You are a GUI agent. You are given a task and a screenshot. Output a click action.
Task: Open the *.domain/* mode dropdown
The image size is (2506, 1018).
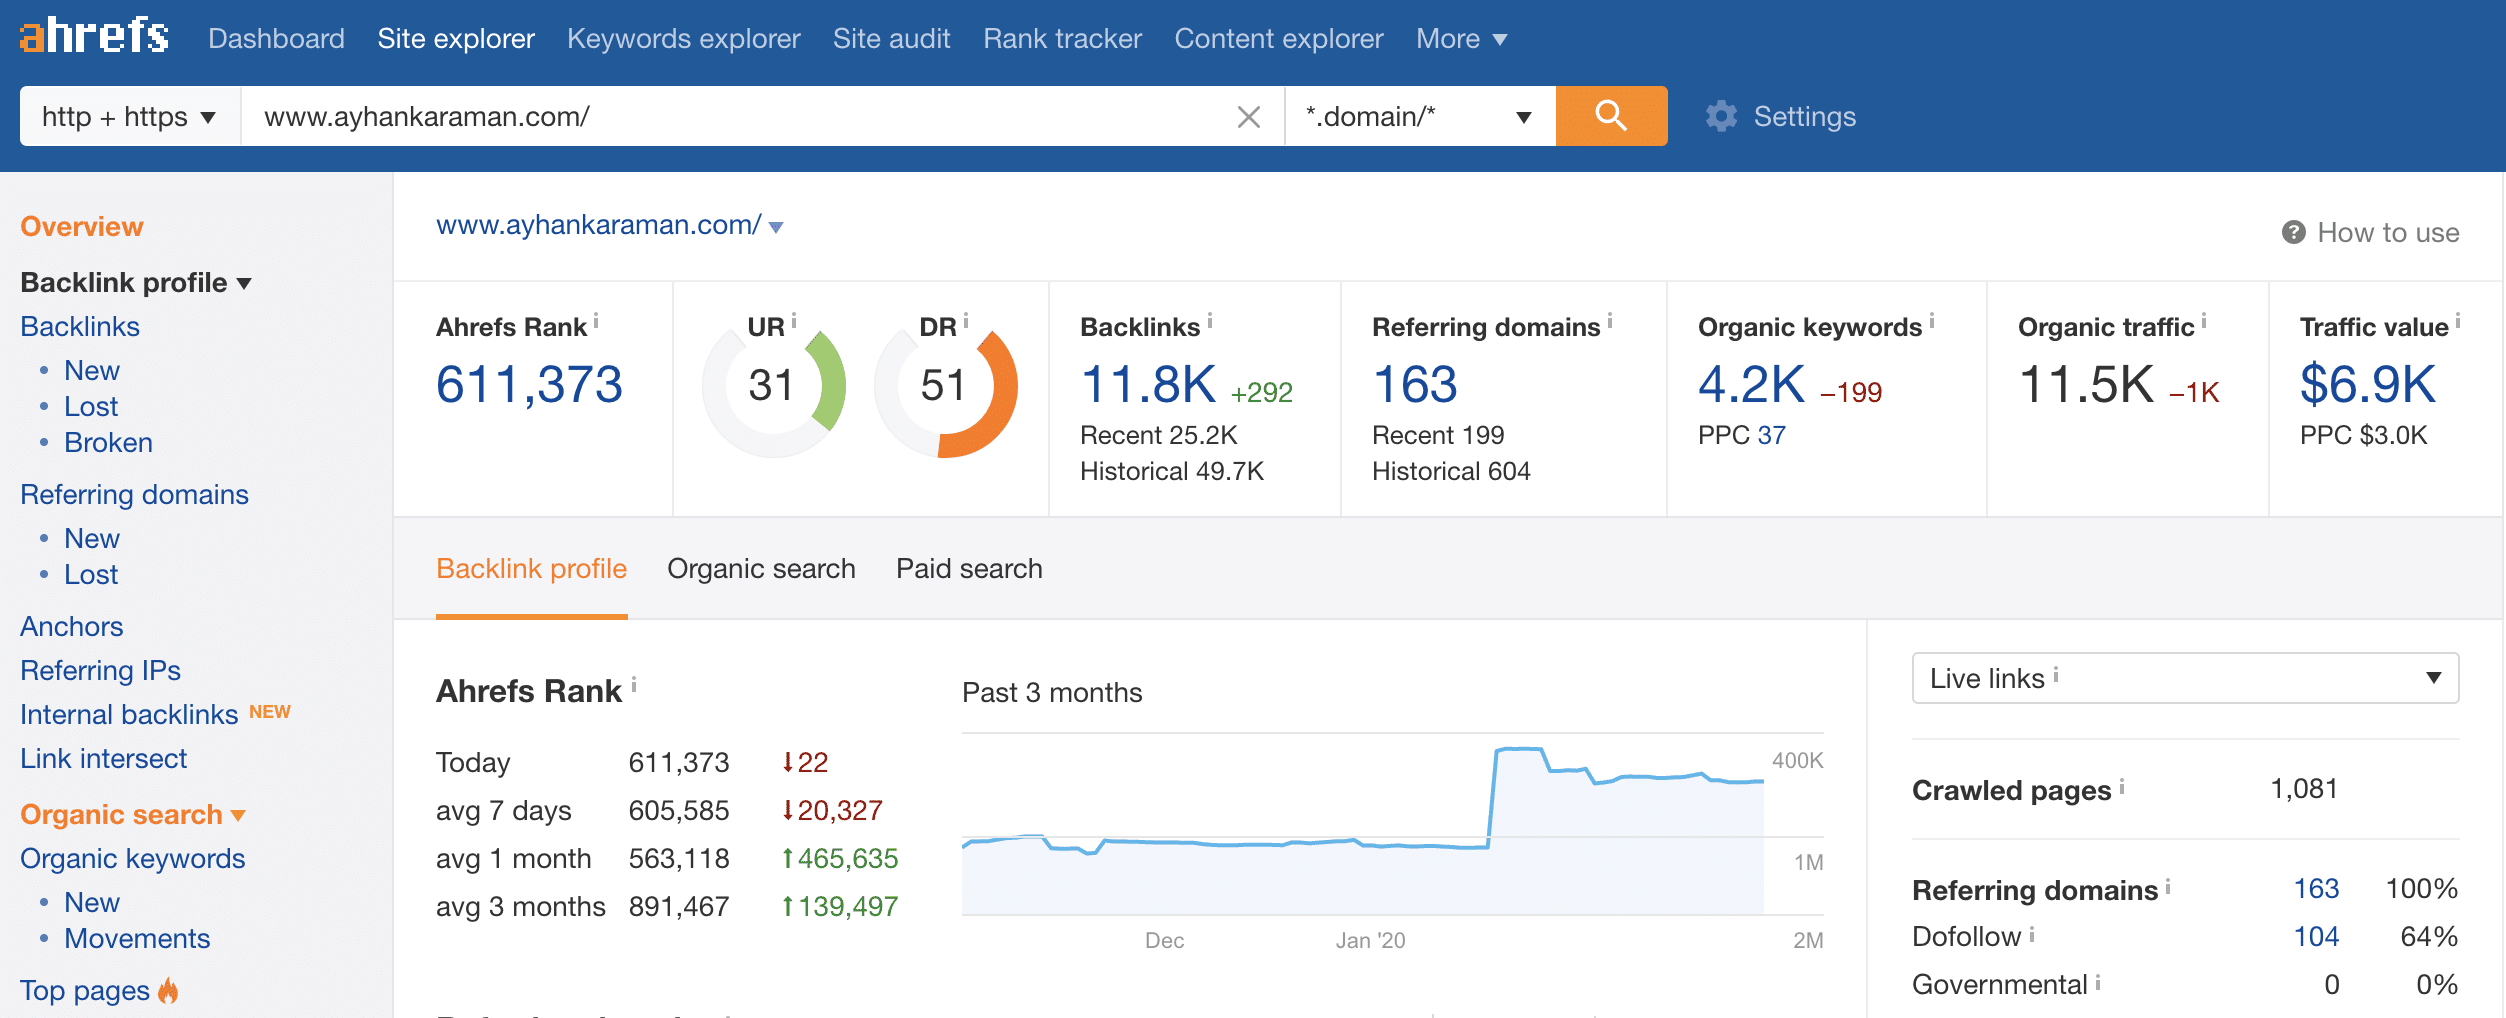click(x=1420, y=116)
